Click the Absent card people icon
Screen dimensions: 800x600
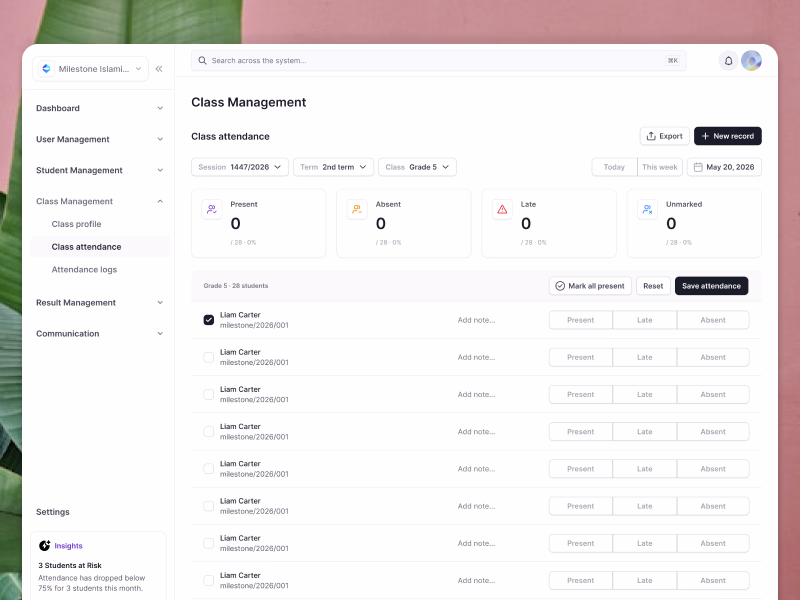click(357, 209)
